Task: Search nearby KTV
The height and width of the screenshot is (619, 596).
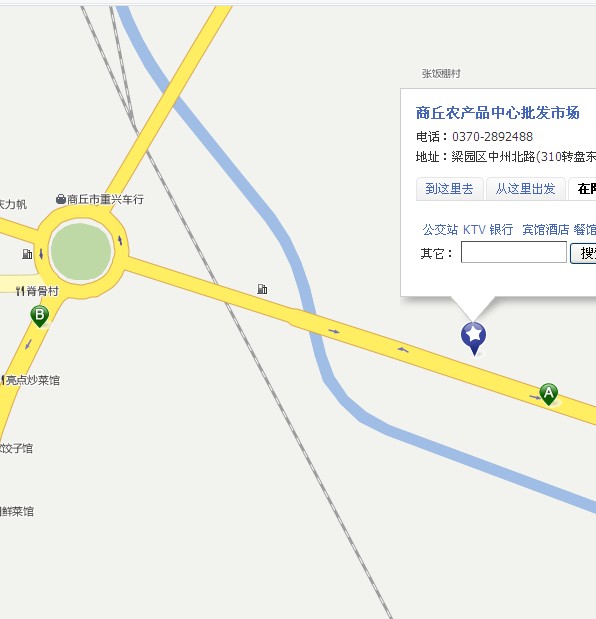Action: (474, 229)
